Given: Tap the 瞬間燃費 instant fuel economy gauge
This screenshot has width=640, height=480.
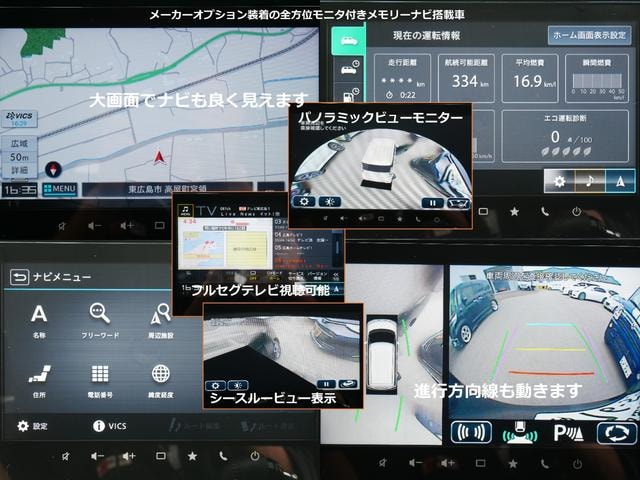Looking at the screenshot, I should pos(597,78).
